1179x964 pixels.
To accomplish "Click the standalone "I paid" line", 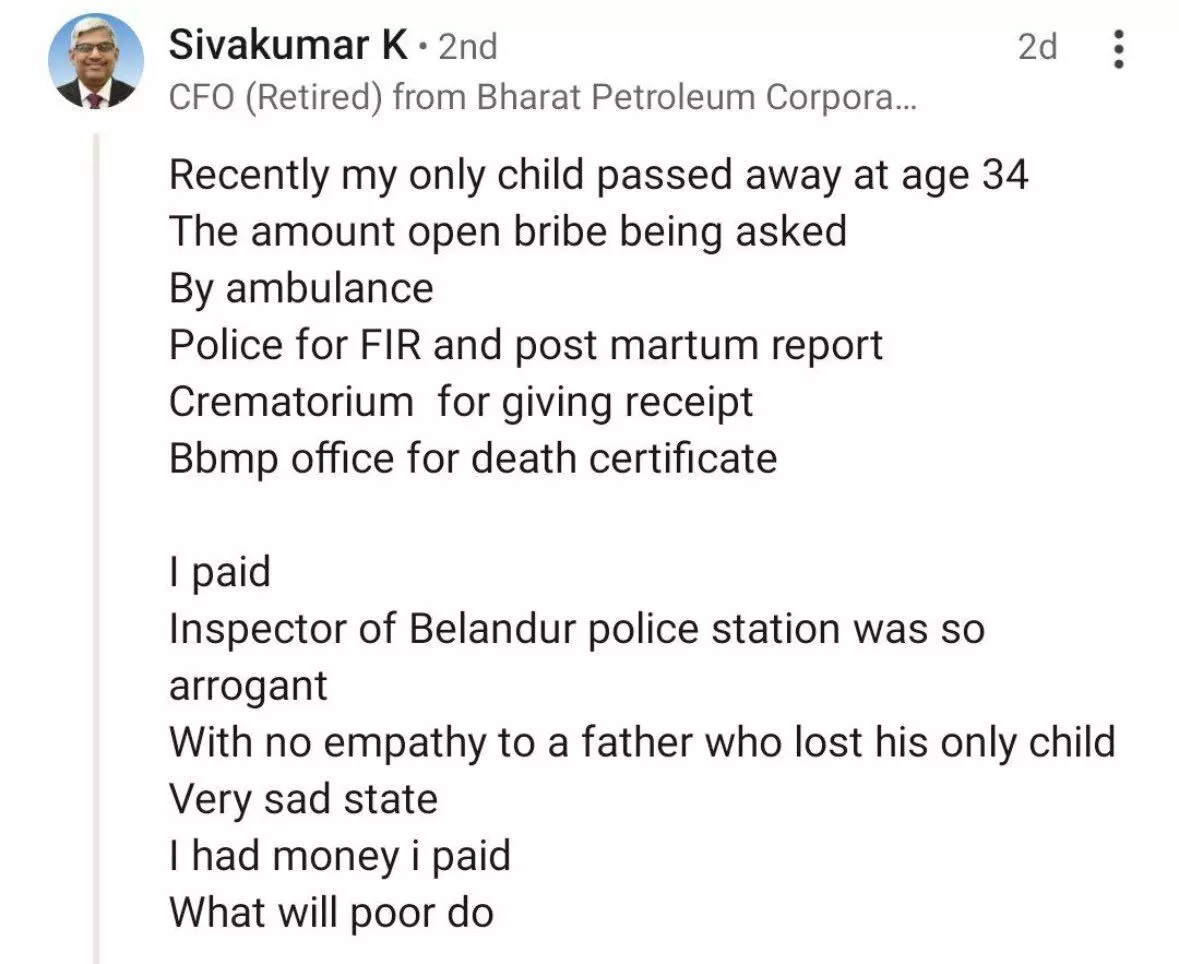I will pyautogui.click(x=219, y=573).
